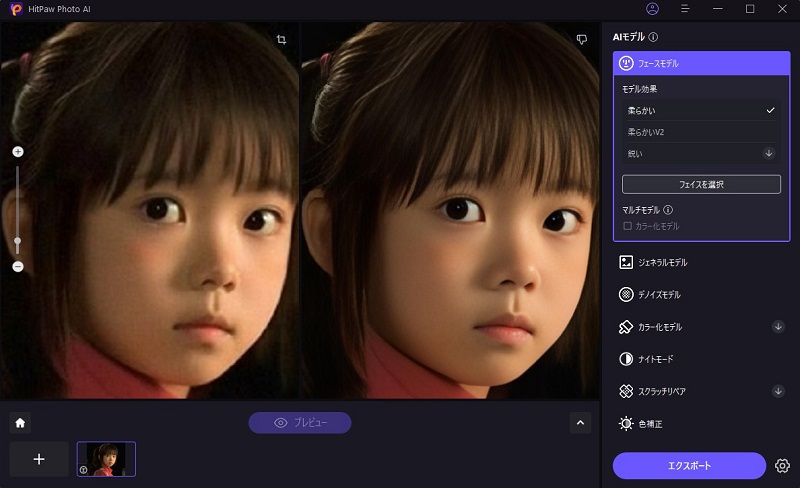Viewport: 800px width, 488px height.
Task: Open the user account profile icon
Action: click(652, 9)
